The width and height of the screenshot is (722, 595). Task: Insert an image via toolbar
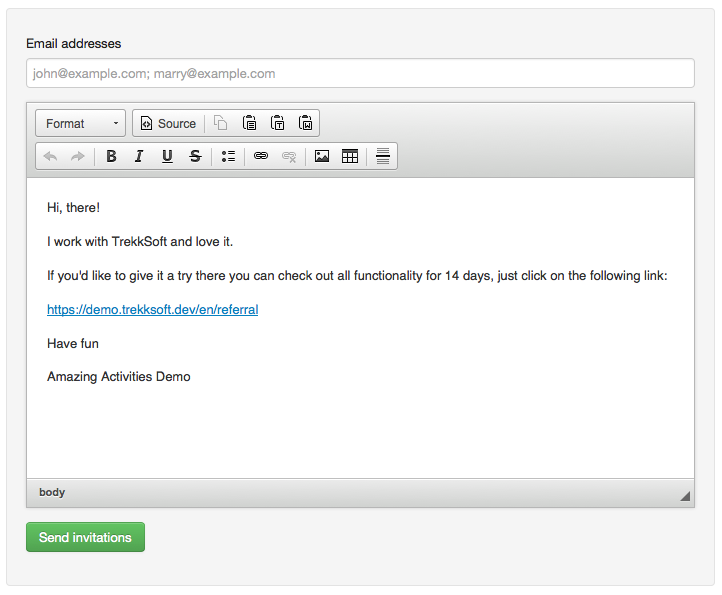coord(322,156)
